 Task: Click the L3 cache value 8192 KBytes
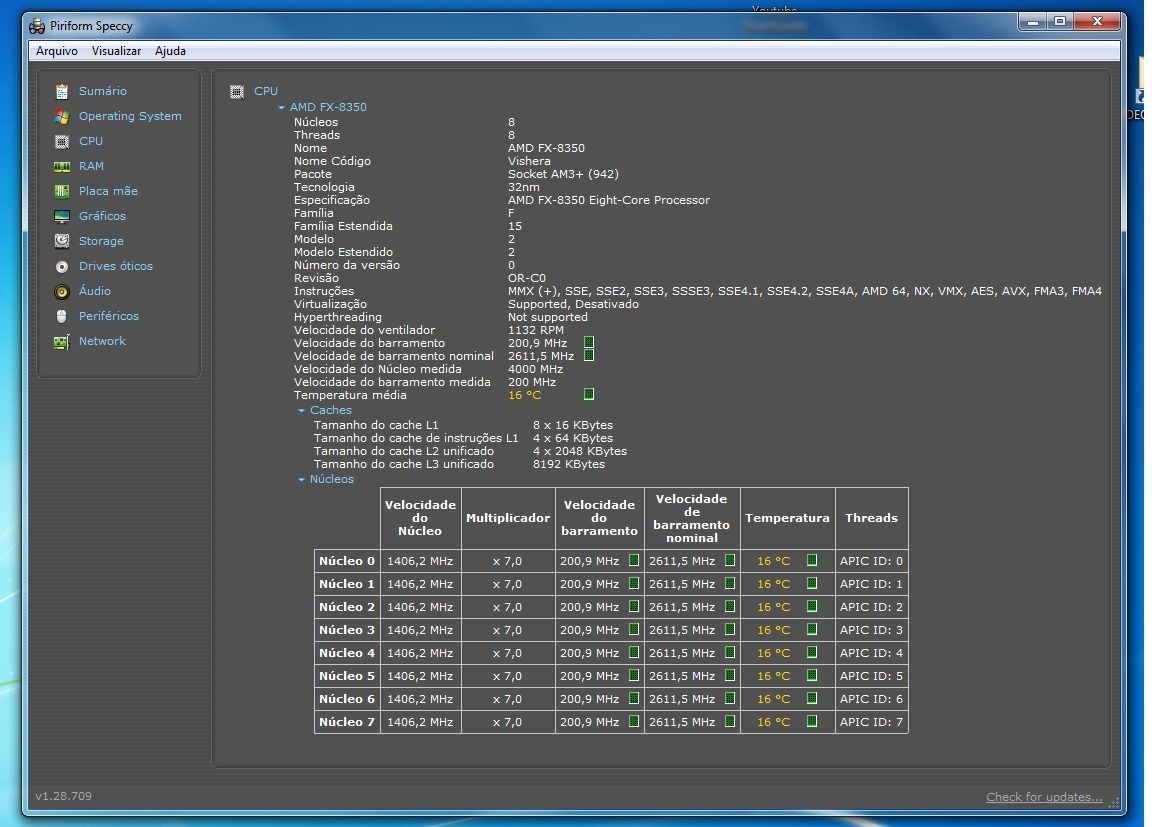(569, 464)
